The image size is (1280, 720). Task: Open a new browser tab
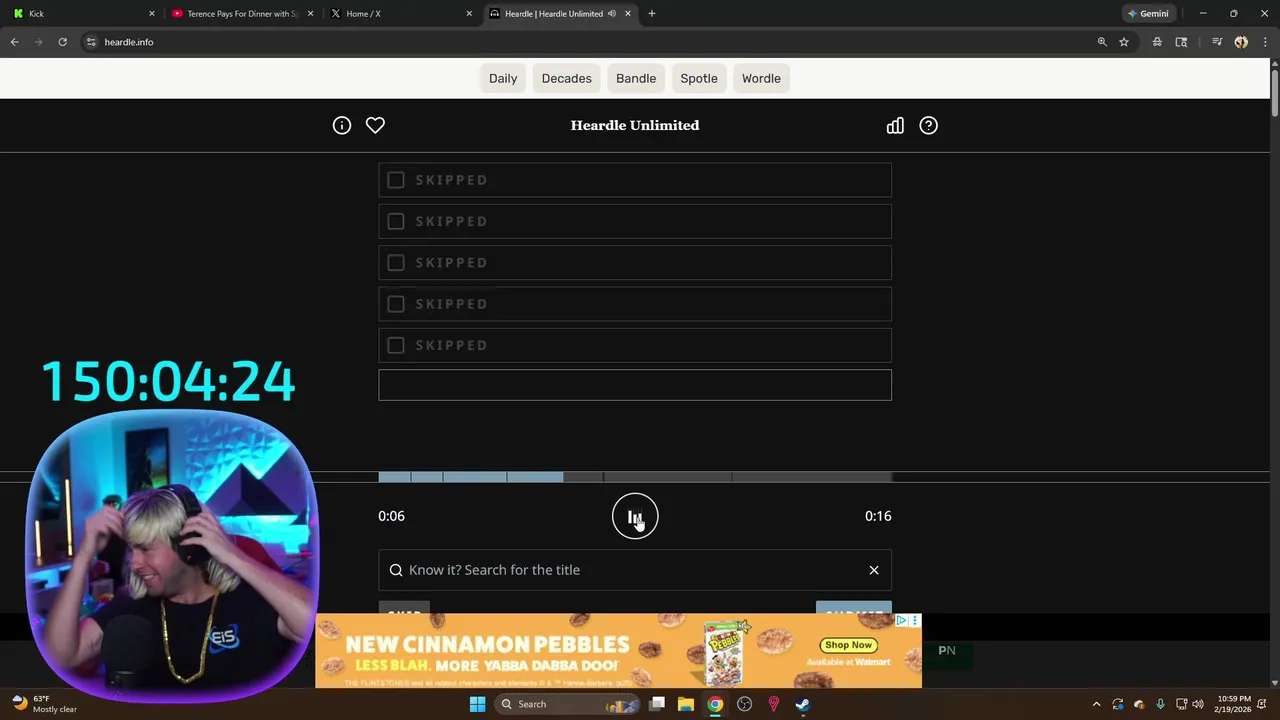point(652,14)
